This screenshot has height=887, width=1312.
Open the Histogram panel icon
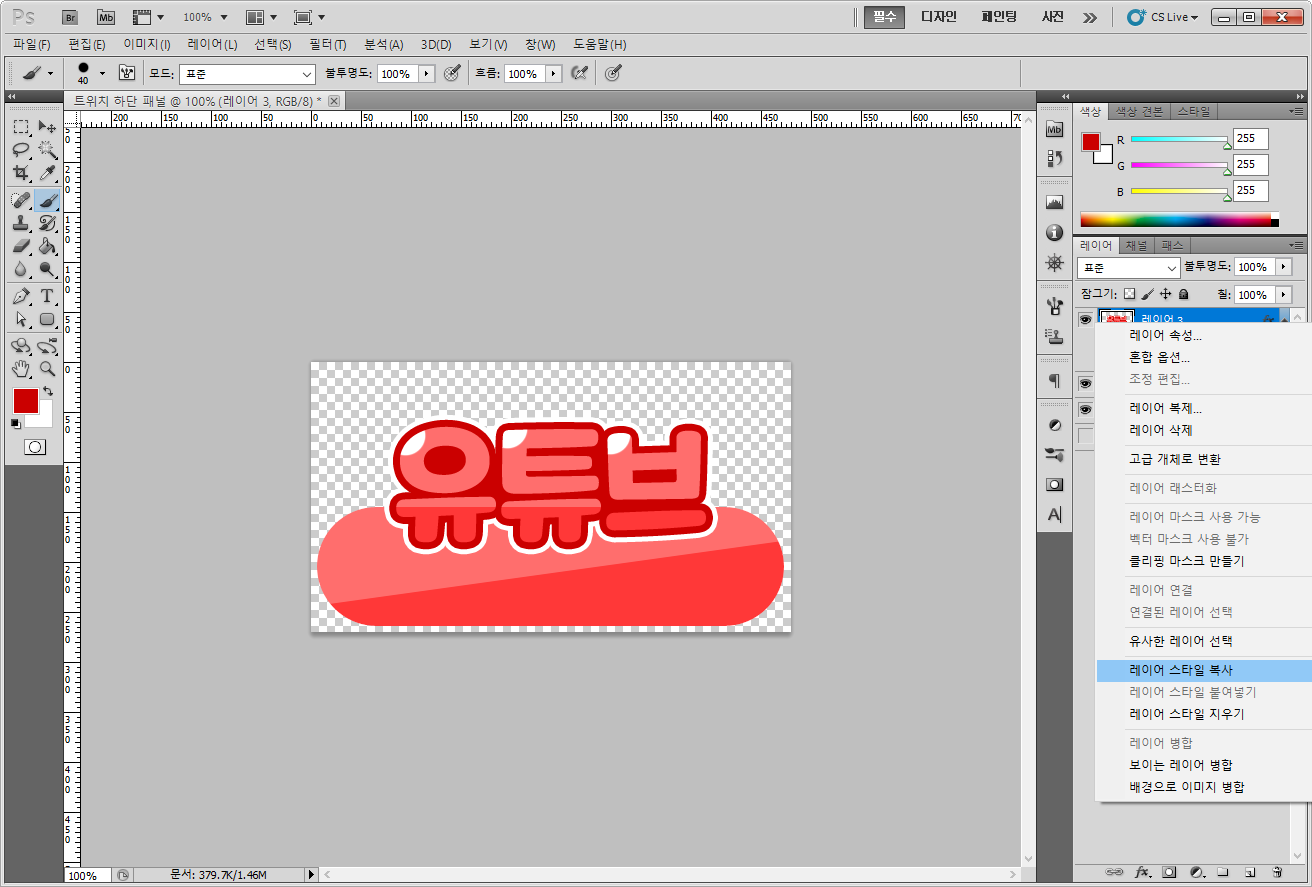pos(1054,202)
